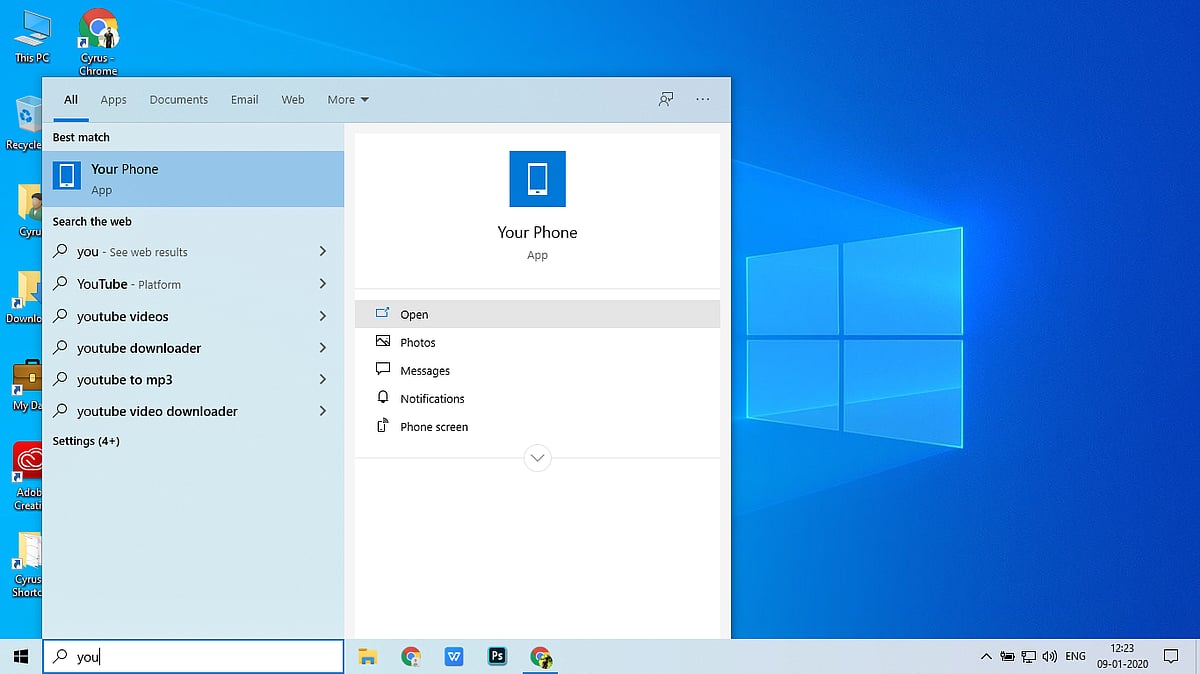Launch Phone screen from the action list
Viewport: 1200px width, 674px height.
(x=434, y=426)
